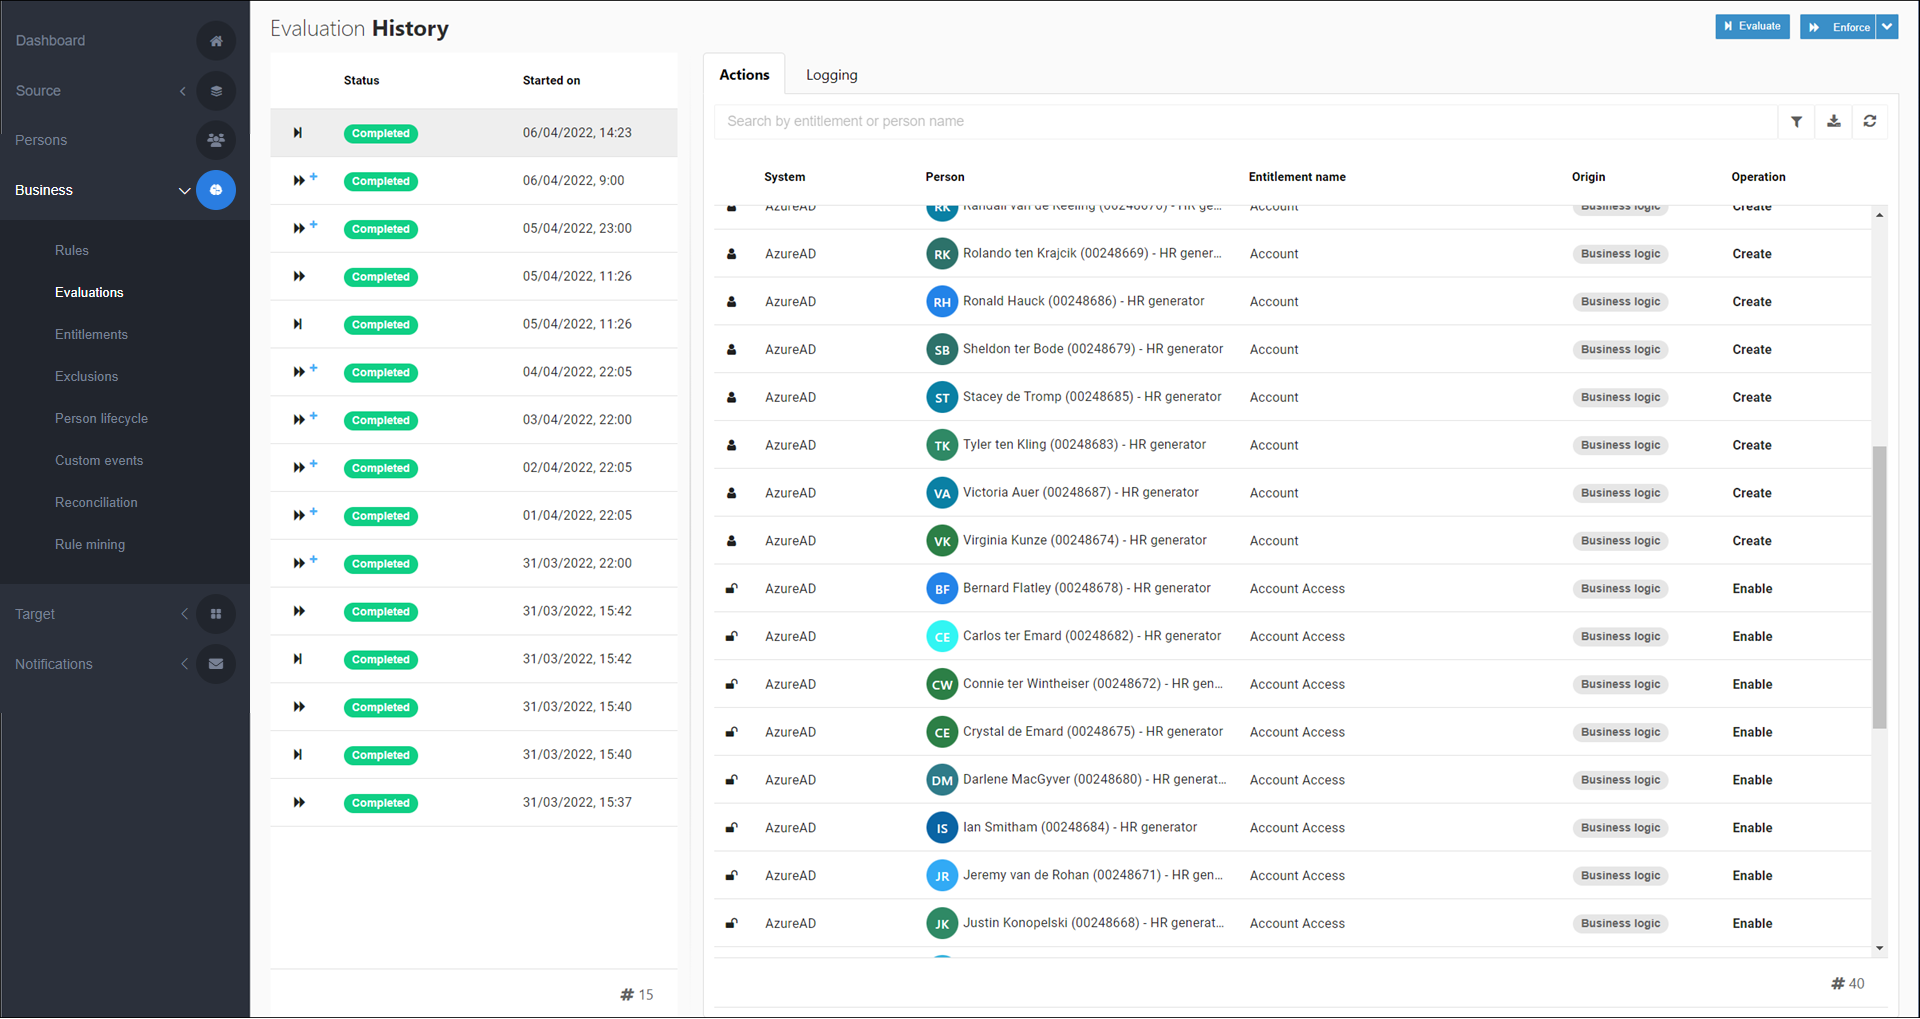Expand the Target sidebar section
Viewport: 1920px width, 1019px height.
coord(184,613)
